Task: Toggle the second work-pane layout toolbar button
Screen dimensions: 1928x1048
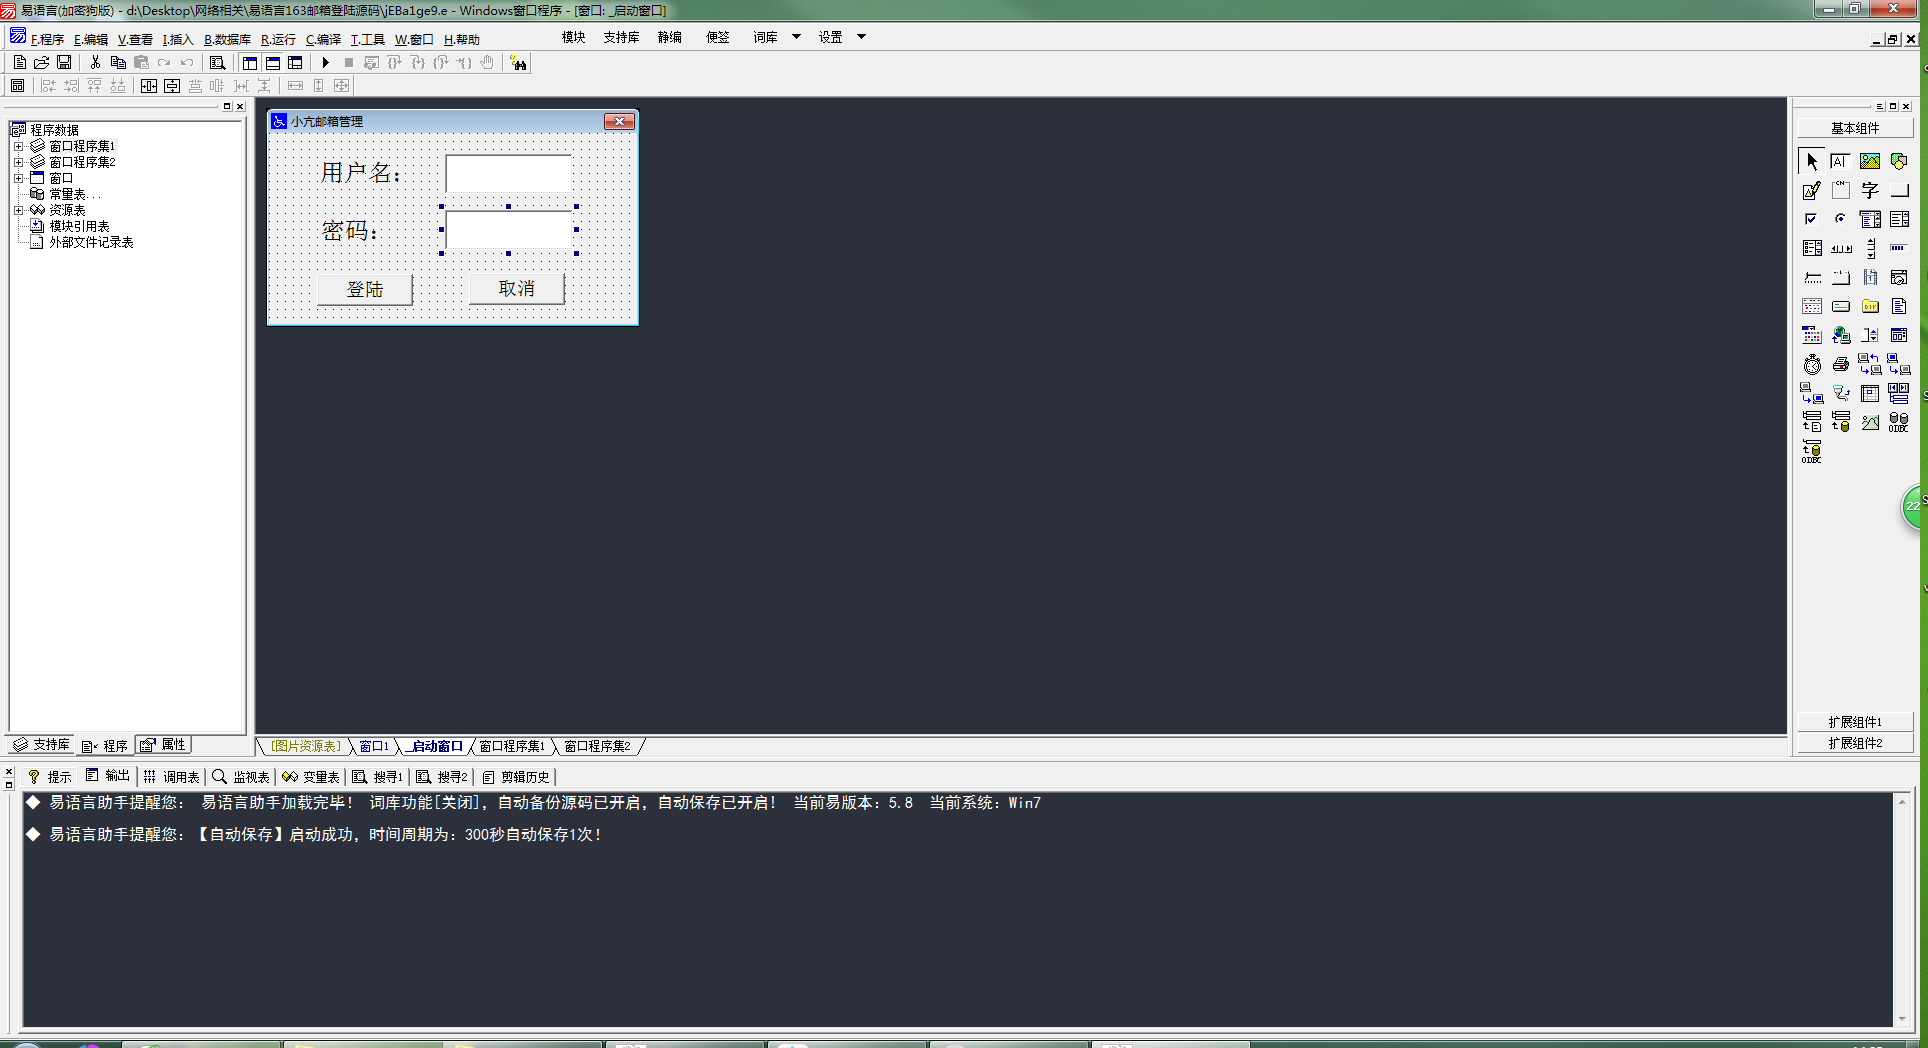Action: pyautogui.click(x=273, y=63)
